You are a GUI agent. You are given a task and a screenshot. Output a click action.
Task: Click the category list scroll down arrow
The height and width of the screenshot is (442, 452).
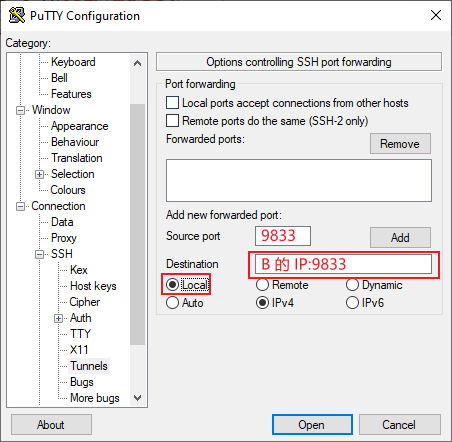137,397
